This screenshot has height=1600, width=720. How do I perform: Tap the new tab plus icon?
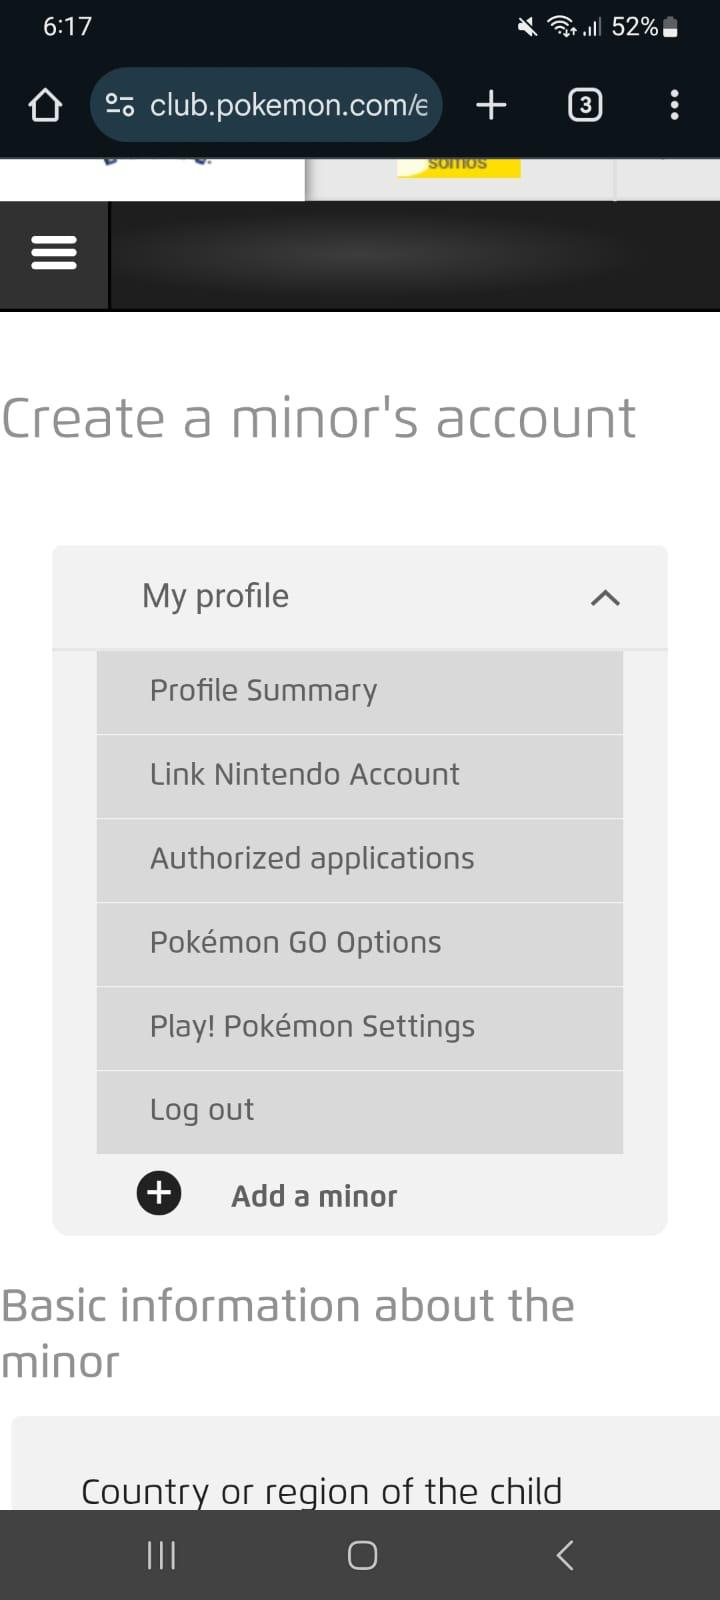click(491, 105)
